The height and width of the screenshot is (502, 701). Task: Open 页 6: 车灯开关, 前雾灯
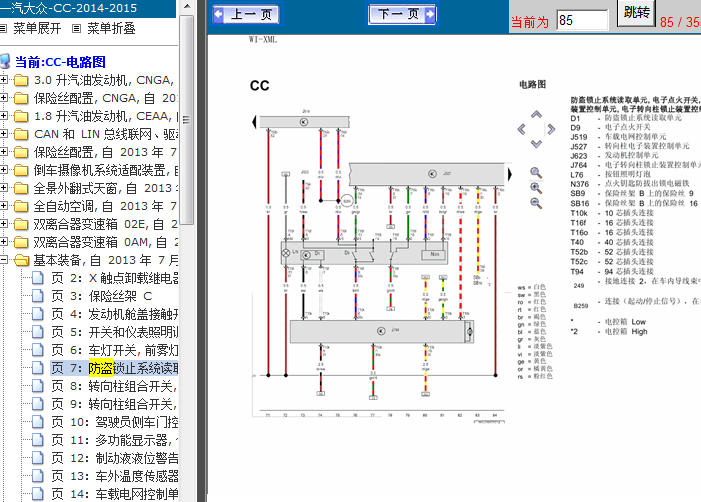pyautogui.click(x=114, y=350)
